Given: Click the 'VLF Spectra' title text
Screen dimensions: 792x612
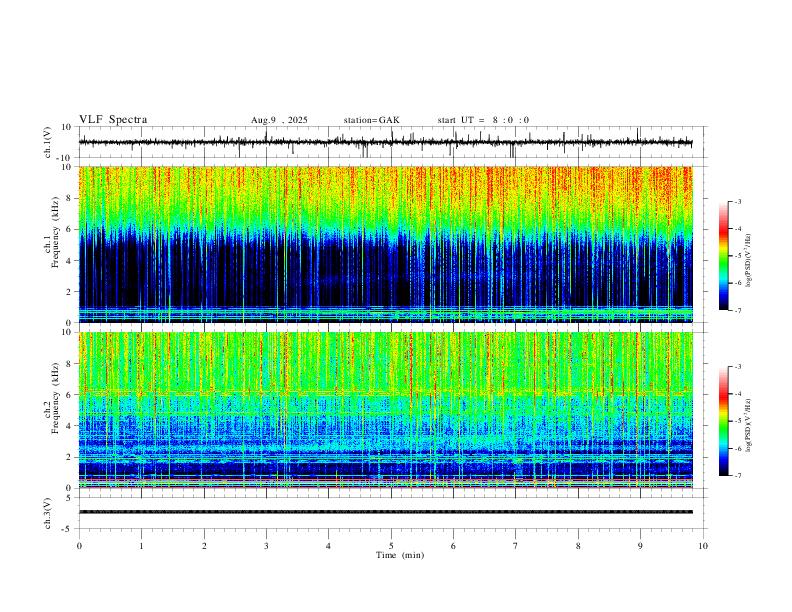Looking at the screenshot, I should (x=113, y=120).
